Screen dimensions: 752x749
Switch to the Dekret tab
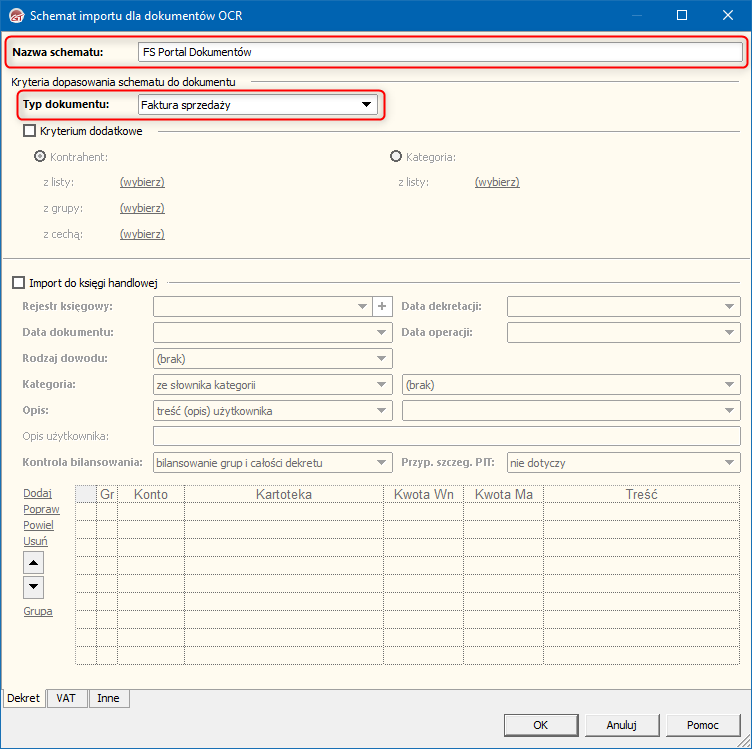click(24, 698)
